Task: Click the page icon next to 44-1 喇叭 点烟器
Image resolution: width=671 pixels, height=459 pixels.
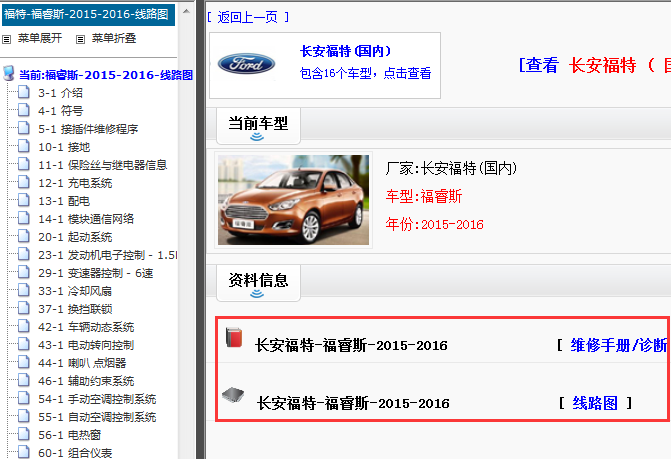Action: click(24, 362)
